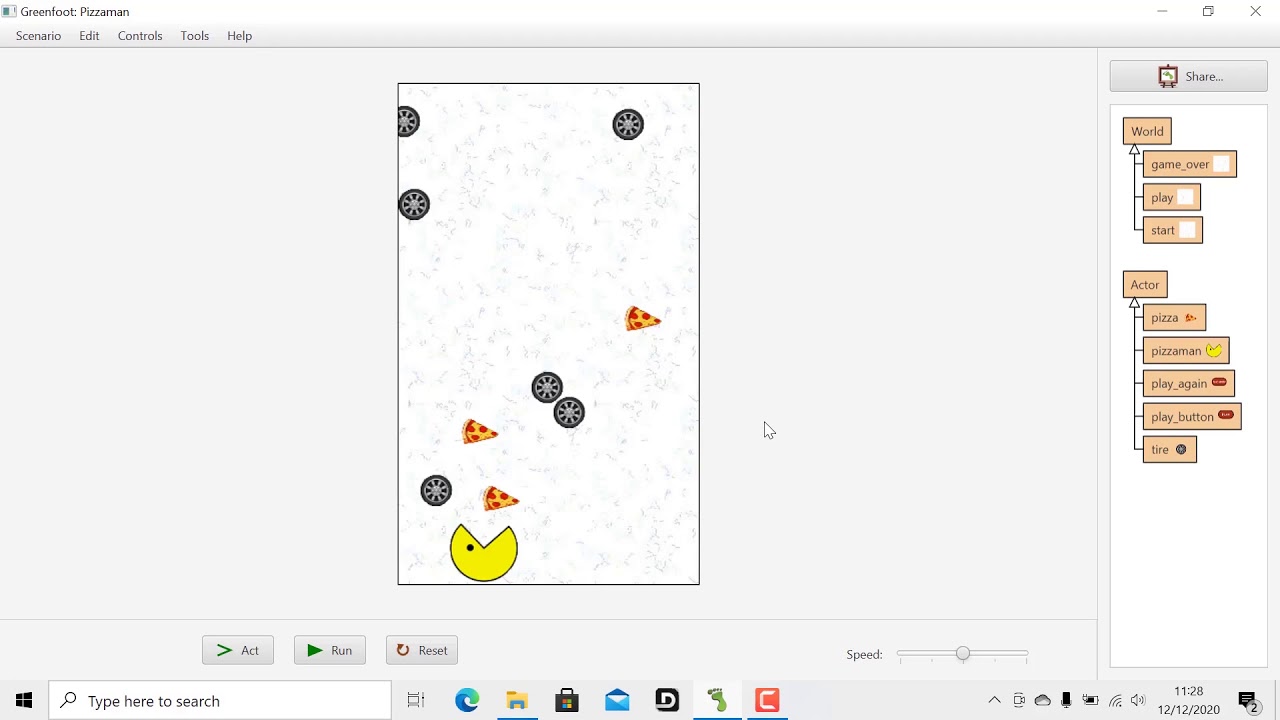Open the Wi-Fi network tray icon

pyautogui.click(x=1115, y=701)
